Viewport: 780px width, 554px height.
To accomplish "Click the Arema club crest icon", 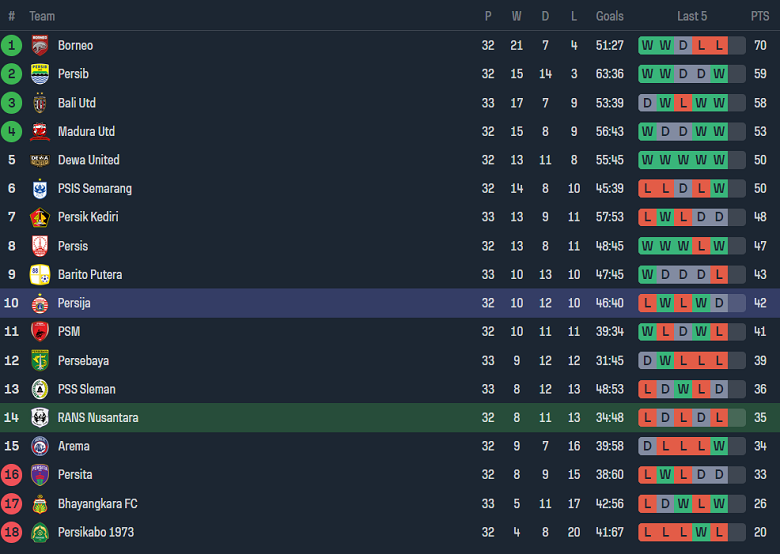I will point(40,446).
